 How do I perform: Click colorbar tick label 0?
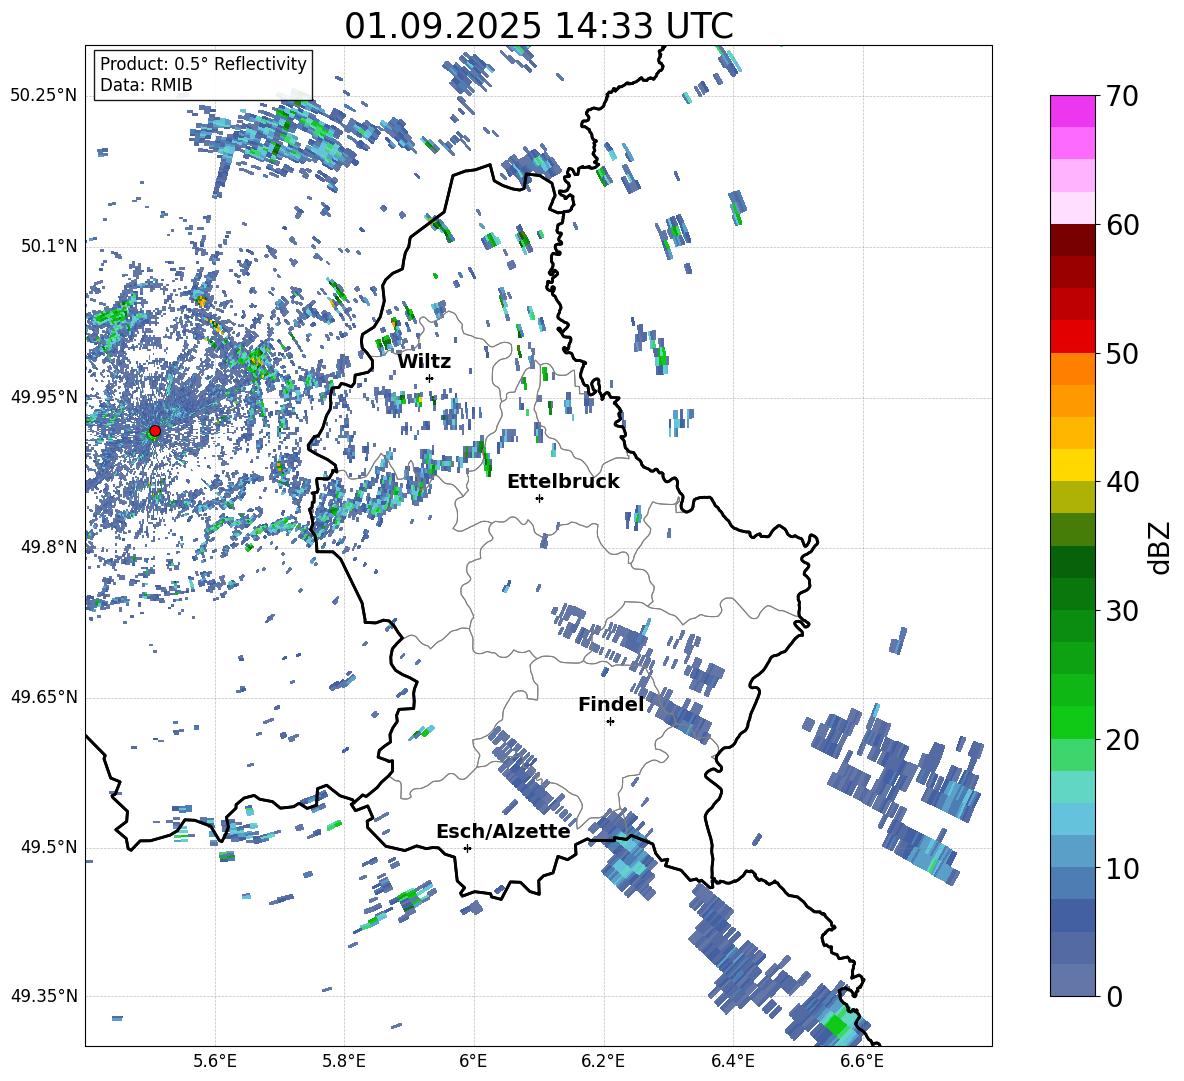point(1113,996)
